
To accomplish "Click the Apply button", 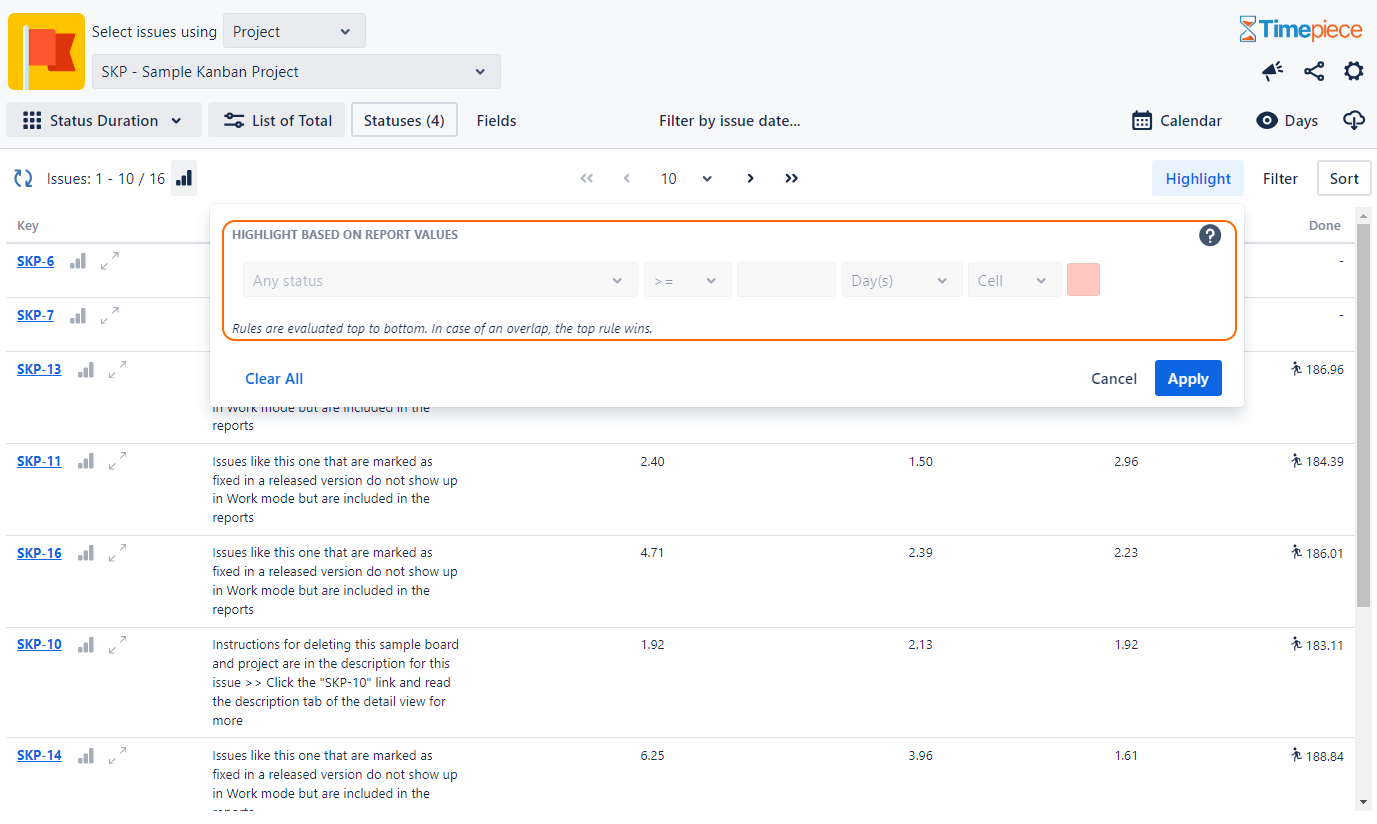I will coord(1187,378).
